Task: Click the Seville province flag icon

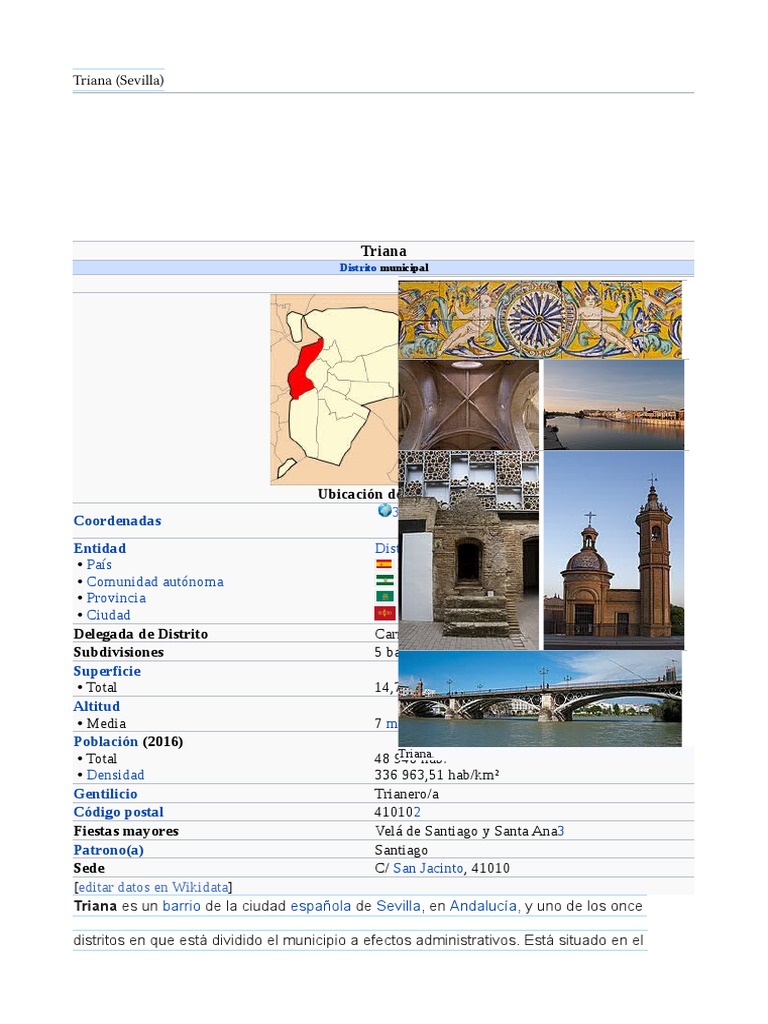Action: point(385,596)
